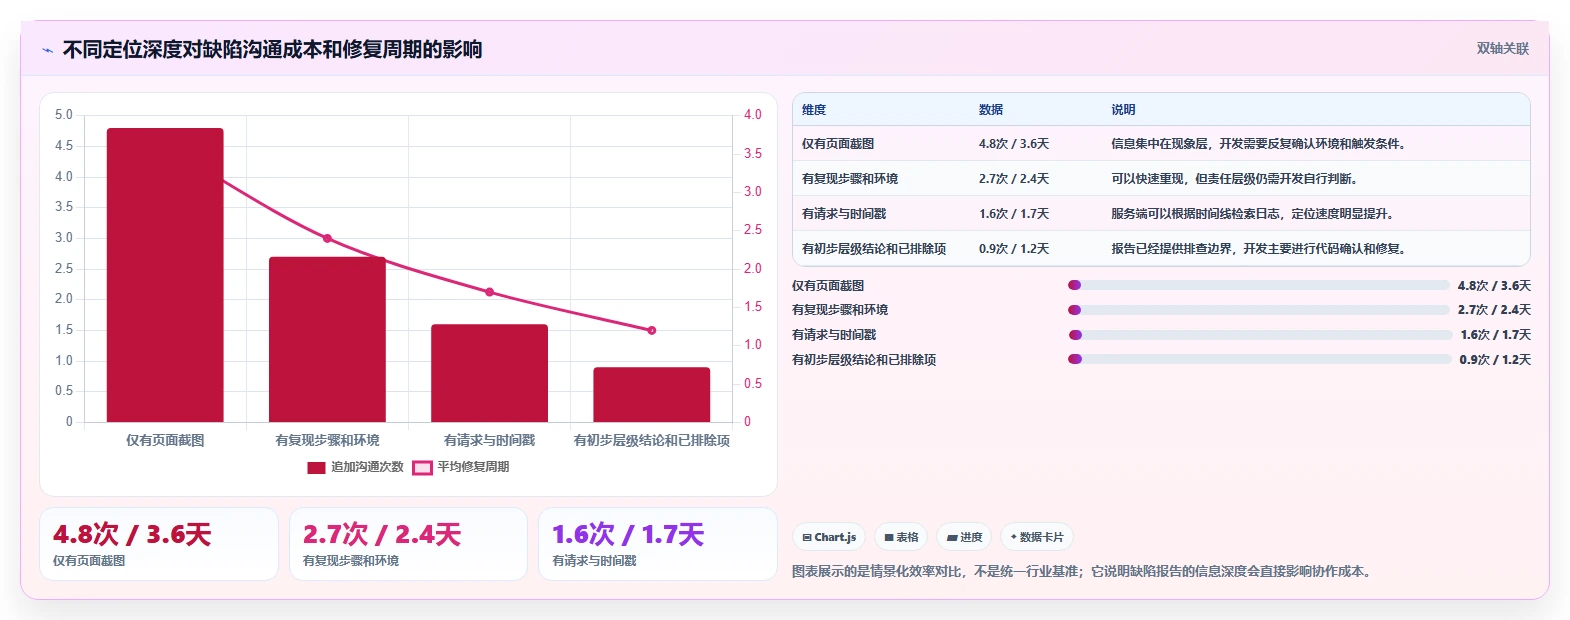1570x620 pixels.
Task: Click the description starting 服务端可以根据时间线
Action: tap(1252, 214)
